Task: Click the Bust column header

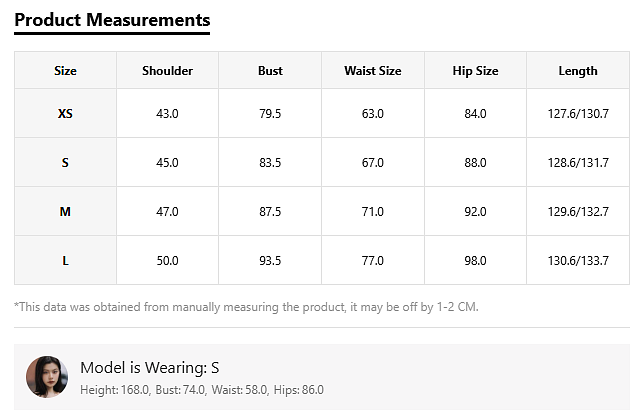Action: 270,71
